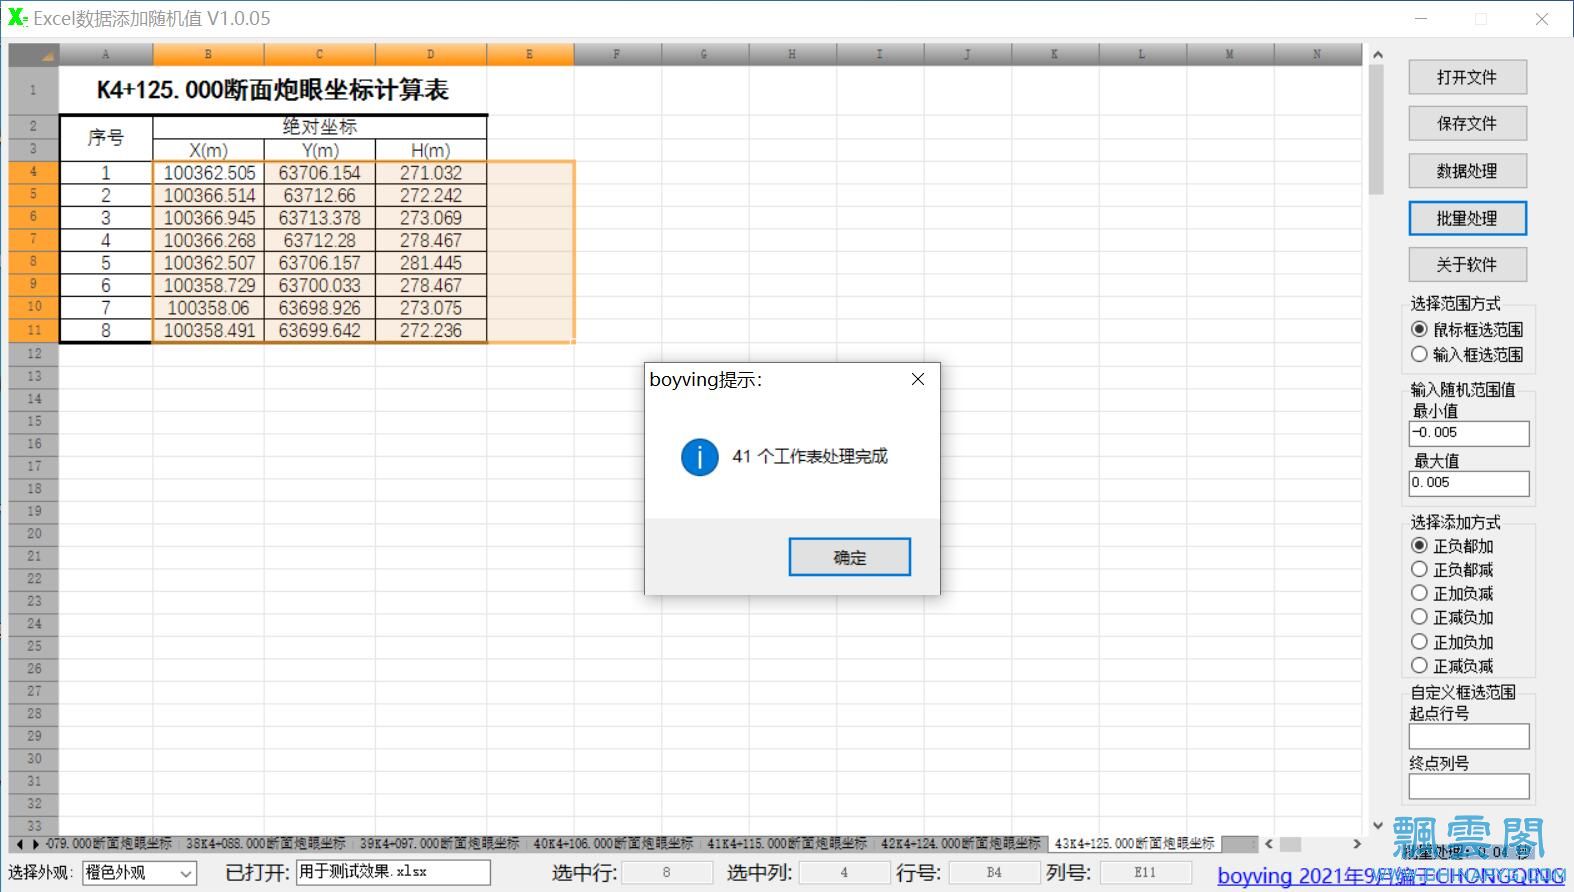Click the sheet tabs scroll-right arrow
This screenshot has width=1574, height=892.
point(36,845)
